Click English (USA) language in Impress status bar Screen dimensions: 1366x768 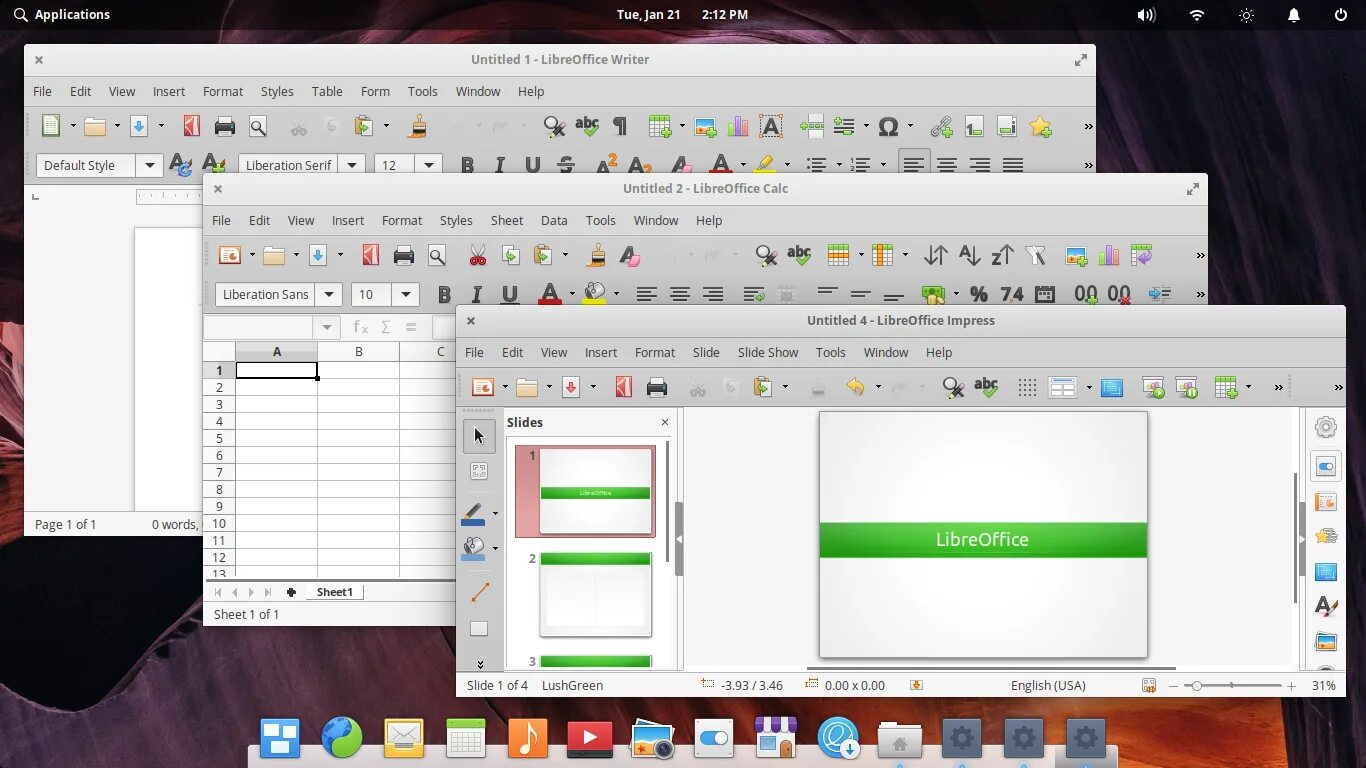[1048, 685]
